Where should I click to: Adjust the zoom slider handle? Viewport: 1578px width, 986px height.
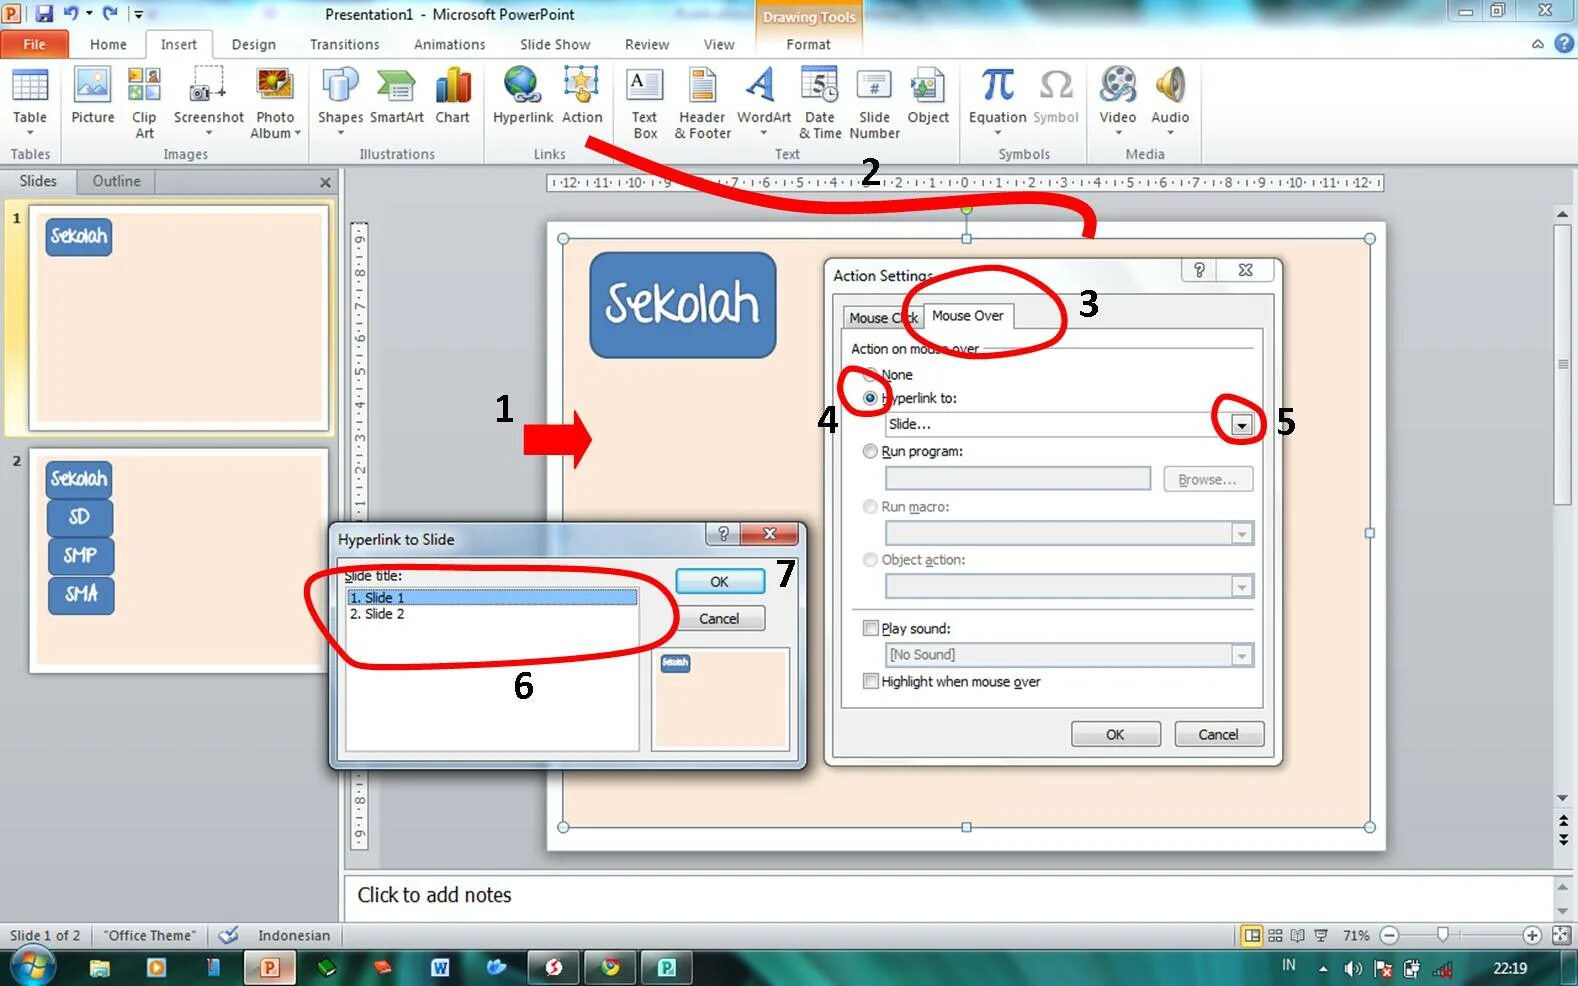(x=1442, y=935)
